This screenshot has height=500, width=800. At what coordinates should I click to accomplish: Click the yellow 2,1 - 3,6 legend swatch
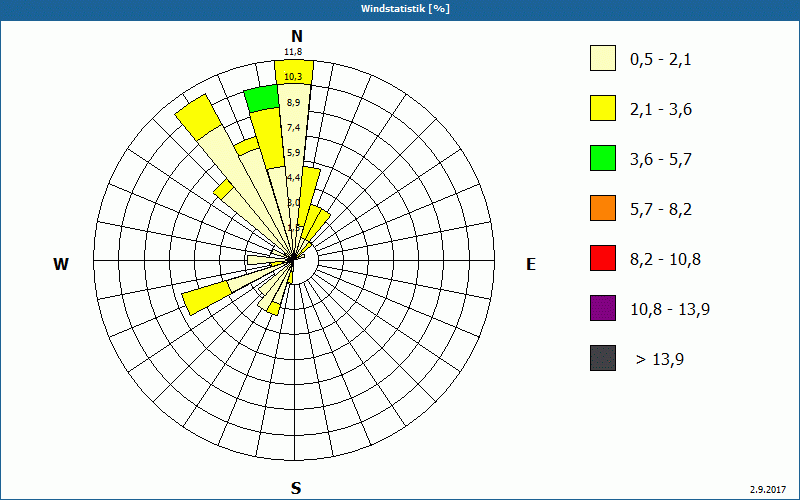603,108
